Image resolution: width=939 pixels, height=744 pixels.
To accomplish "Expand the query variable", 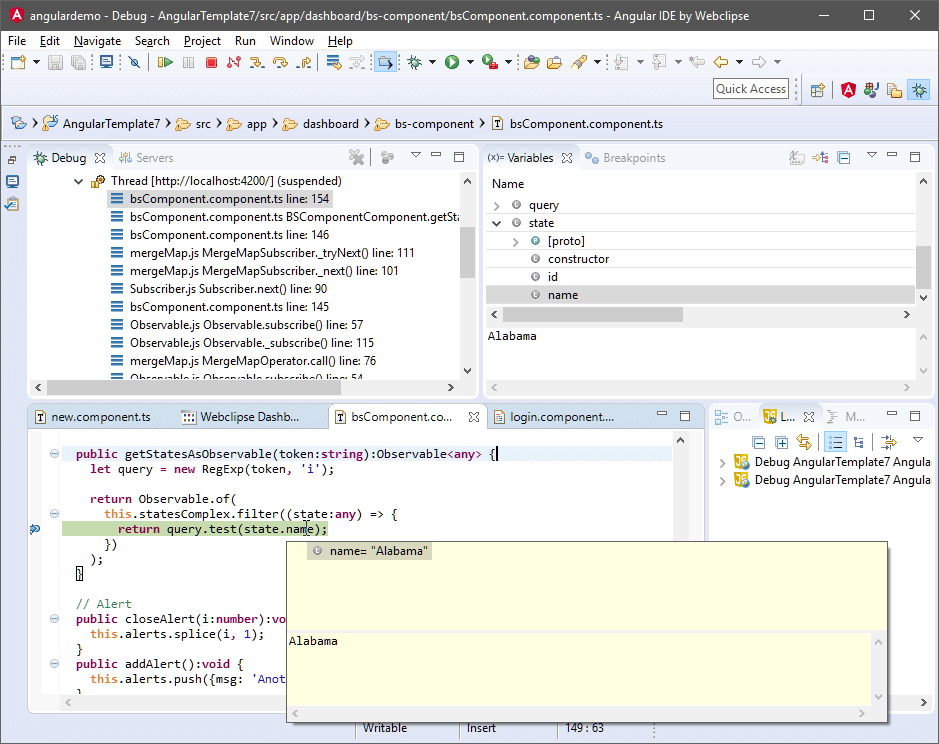I will coord(496,205).
